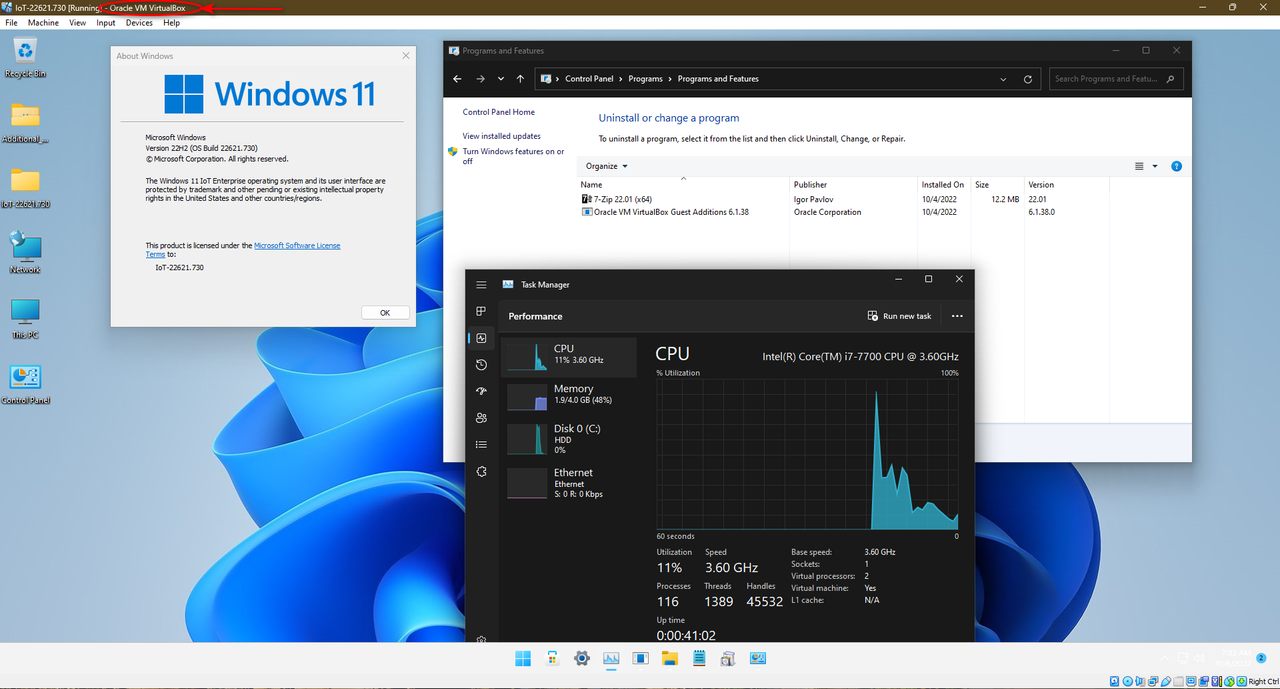Click Run new task in Task Manager
This screenshot has height=689, width=1280.
tap(900, 316)
